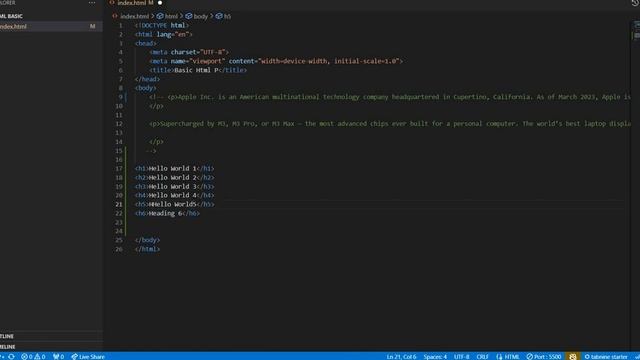This screenshot has height=360, width=640.
Task: Click the Supercharged by M3 paragraph line
Action: 390,124
